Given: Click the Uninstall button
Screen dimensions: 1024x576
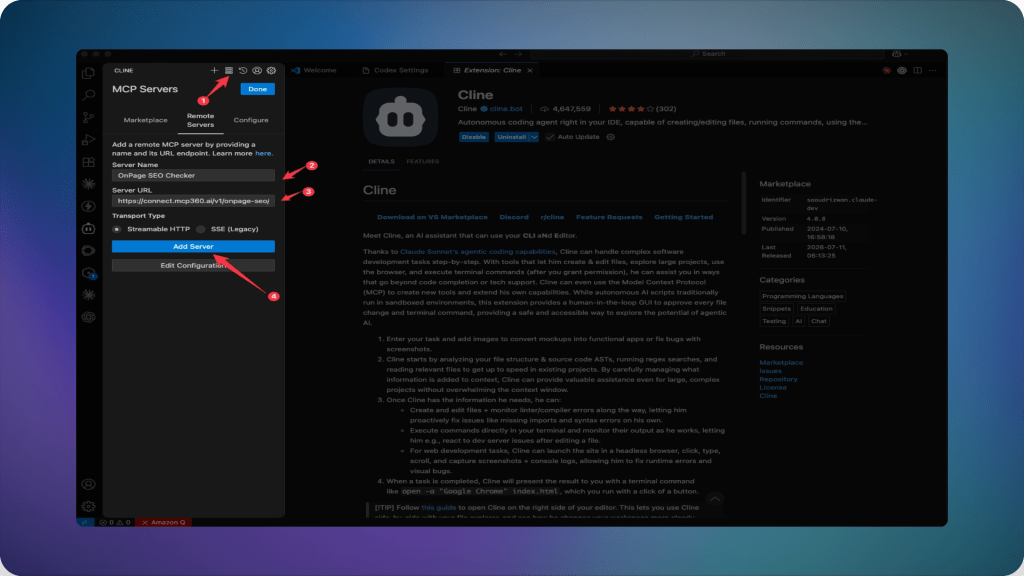Looking at the screenshot, I should coord(511,137).
